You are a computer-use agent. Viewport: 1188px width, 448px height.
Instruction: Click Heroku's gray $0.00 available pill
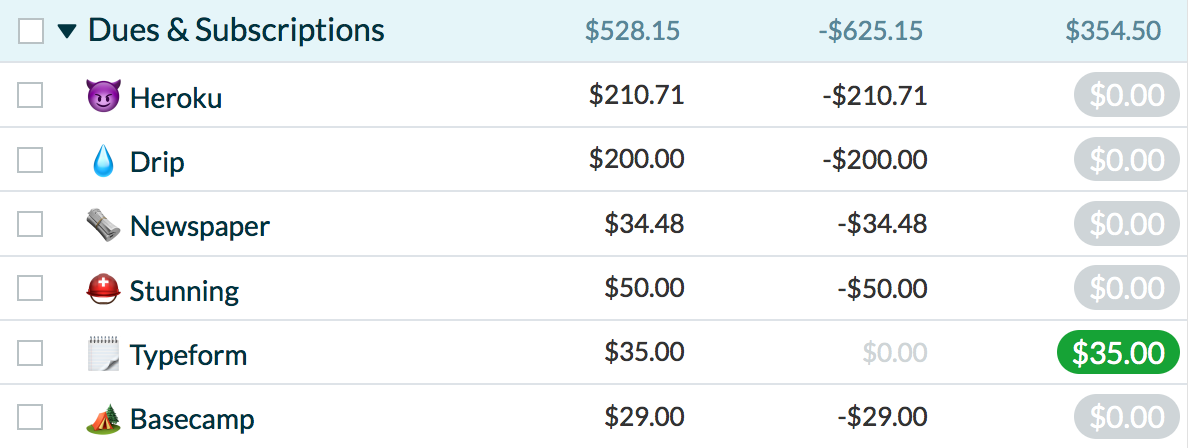pyautogui.click(x=1126, y=96)
